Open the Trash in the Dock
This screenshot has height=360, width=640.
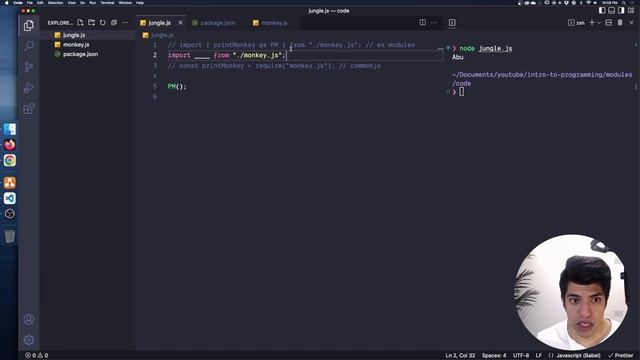(10, 236)
